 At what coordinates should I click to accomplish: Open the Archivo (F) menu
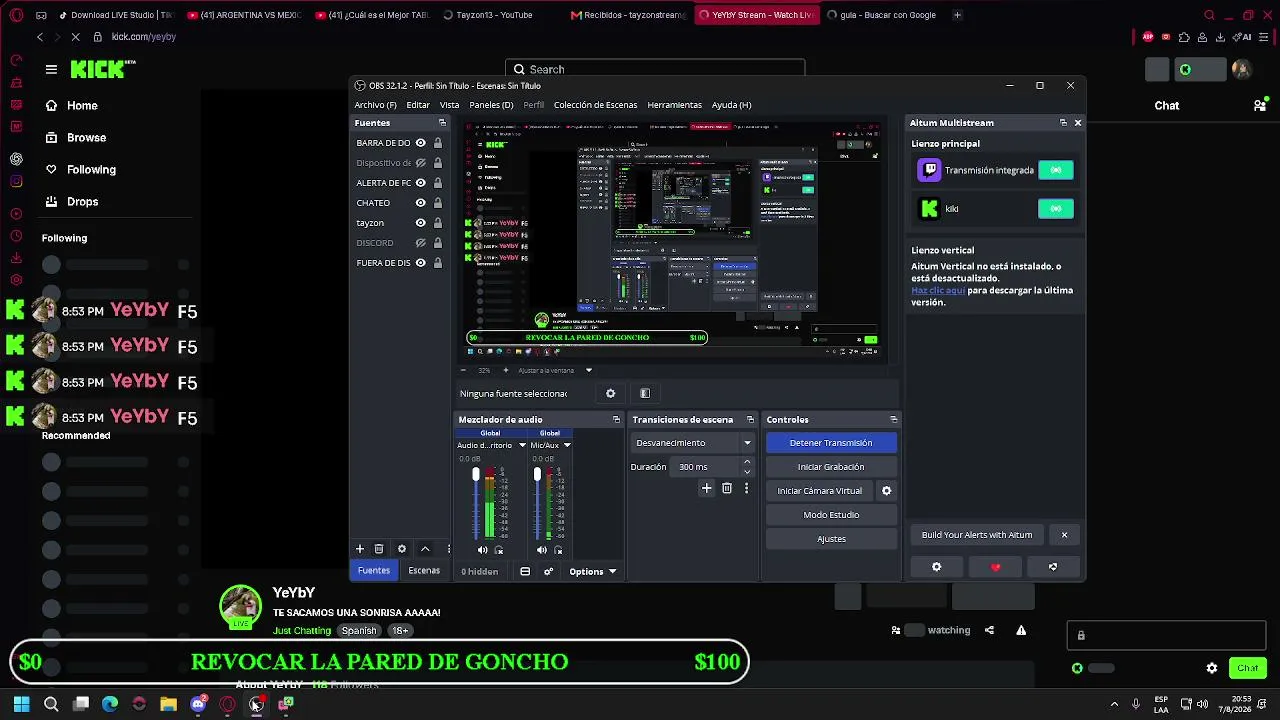(375, 105)
